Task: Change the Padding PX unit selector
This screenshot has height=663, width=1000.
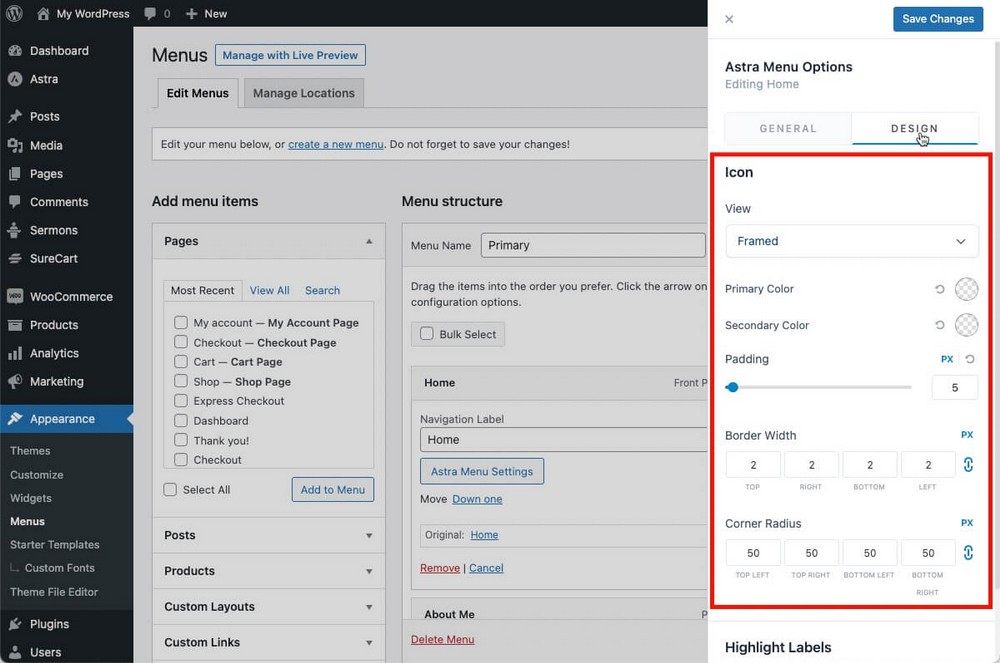Action: 947,359
